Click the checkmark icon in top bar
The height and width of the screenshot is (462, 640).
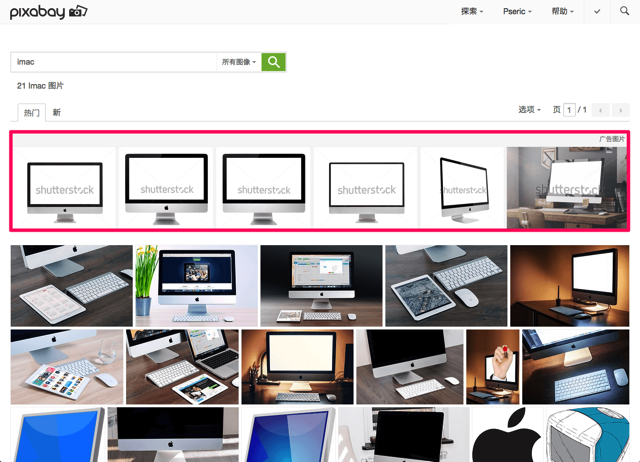[x=597, y=11]
